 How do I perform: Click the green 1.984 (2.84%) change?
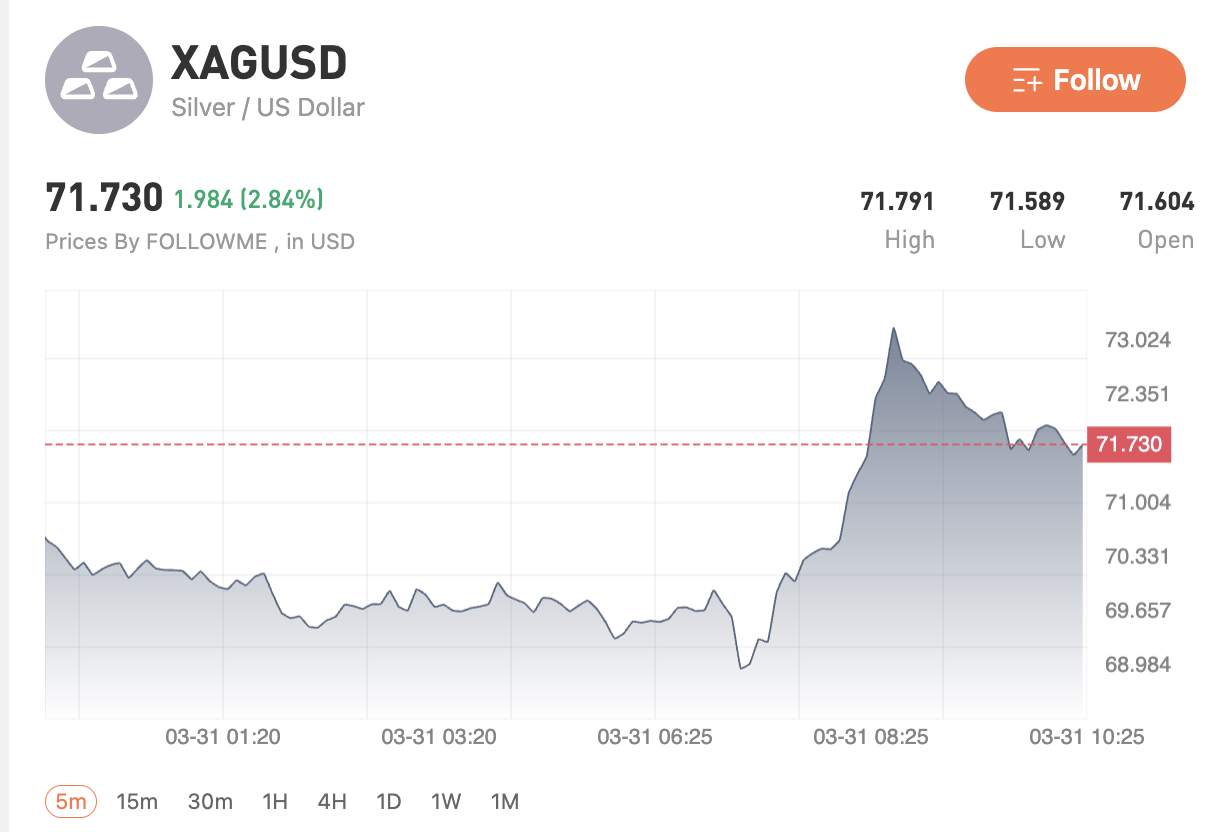click(x=249, y=199)
